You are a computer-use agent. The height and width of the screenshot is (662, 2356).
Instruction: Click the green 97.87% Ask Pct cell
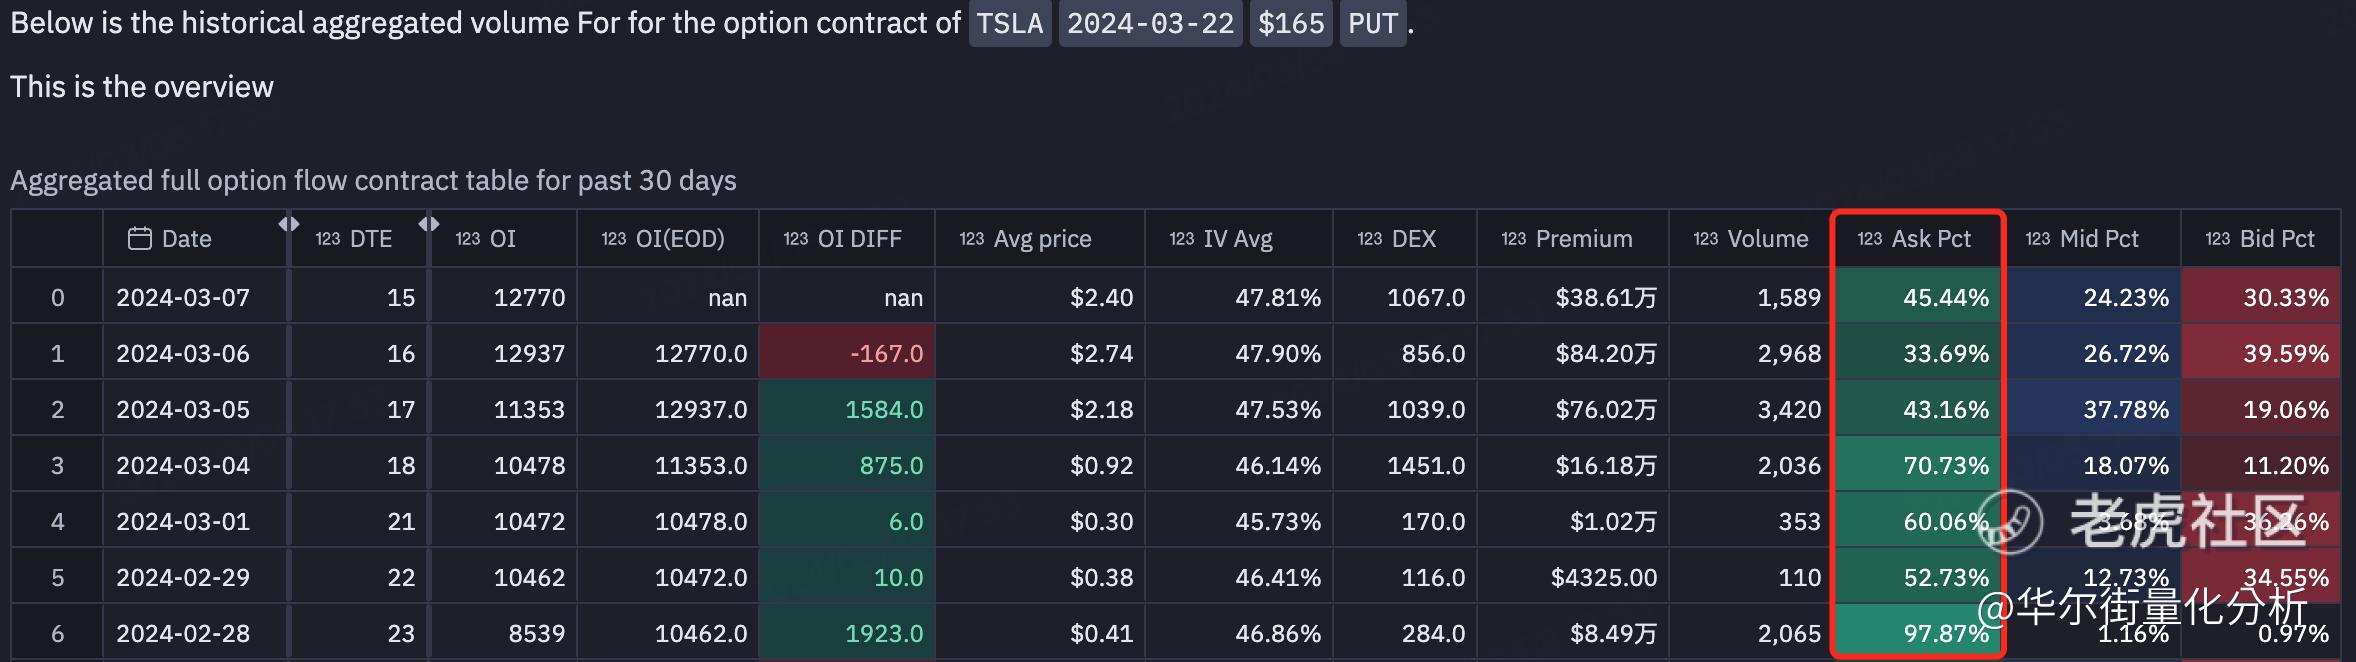(x=1918, y=633)
